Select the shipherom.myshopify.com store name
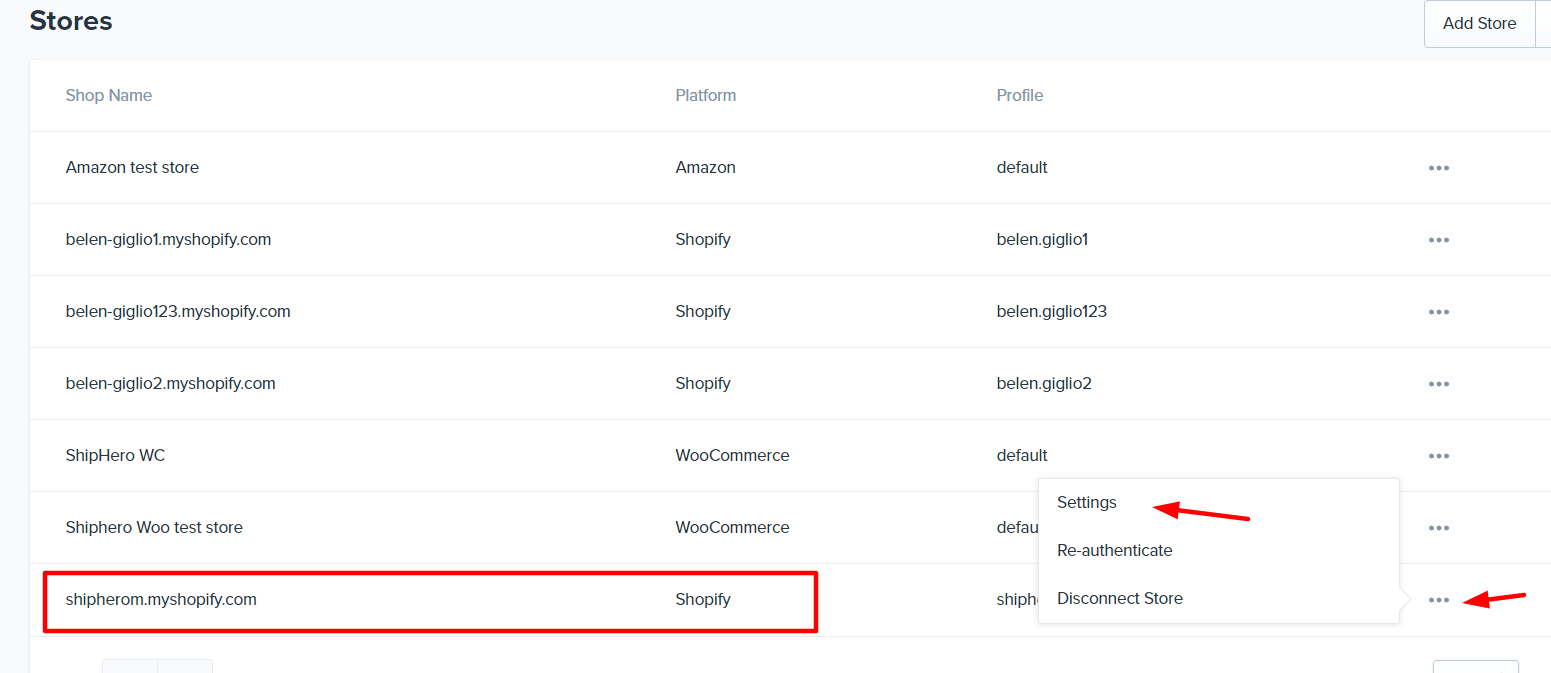 pyautogui.click(x=161, y=600)
